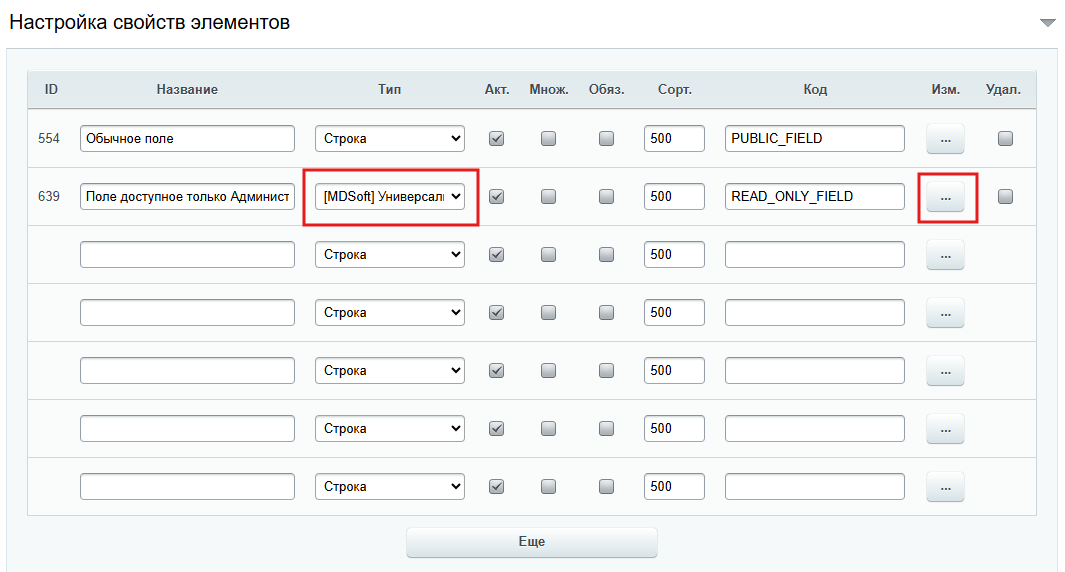
Task: Click the ellipsis button in fourth row
Action: click(x=945, y=313)
